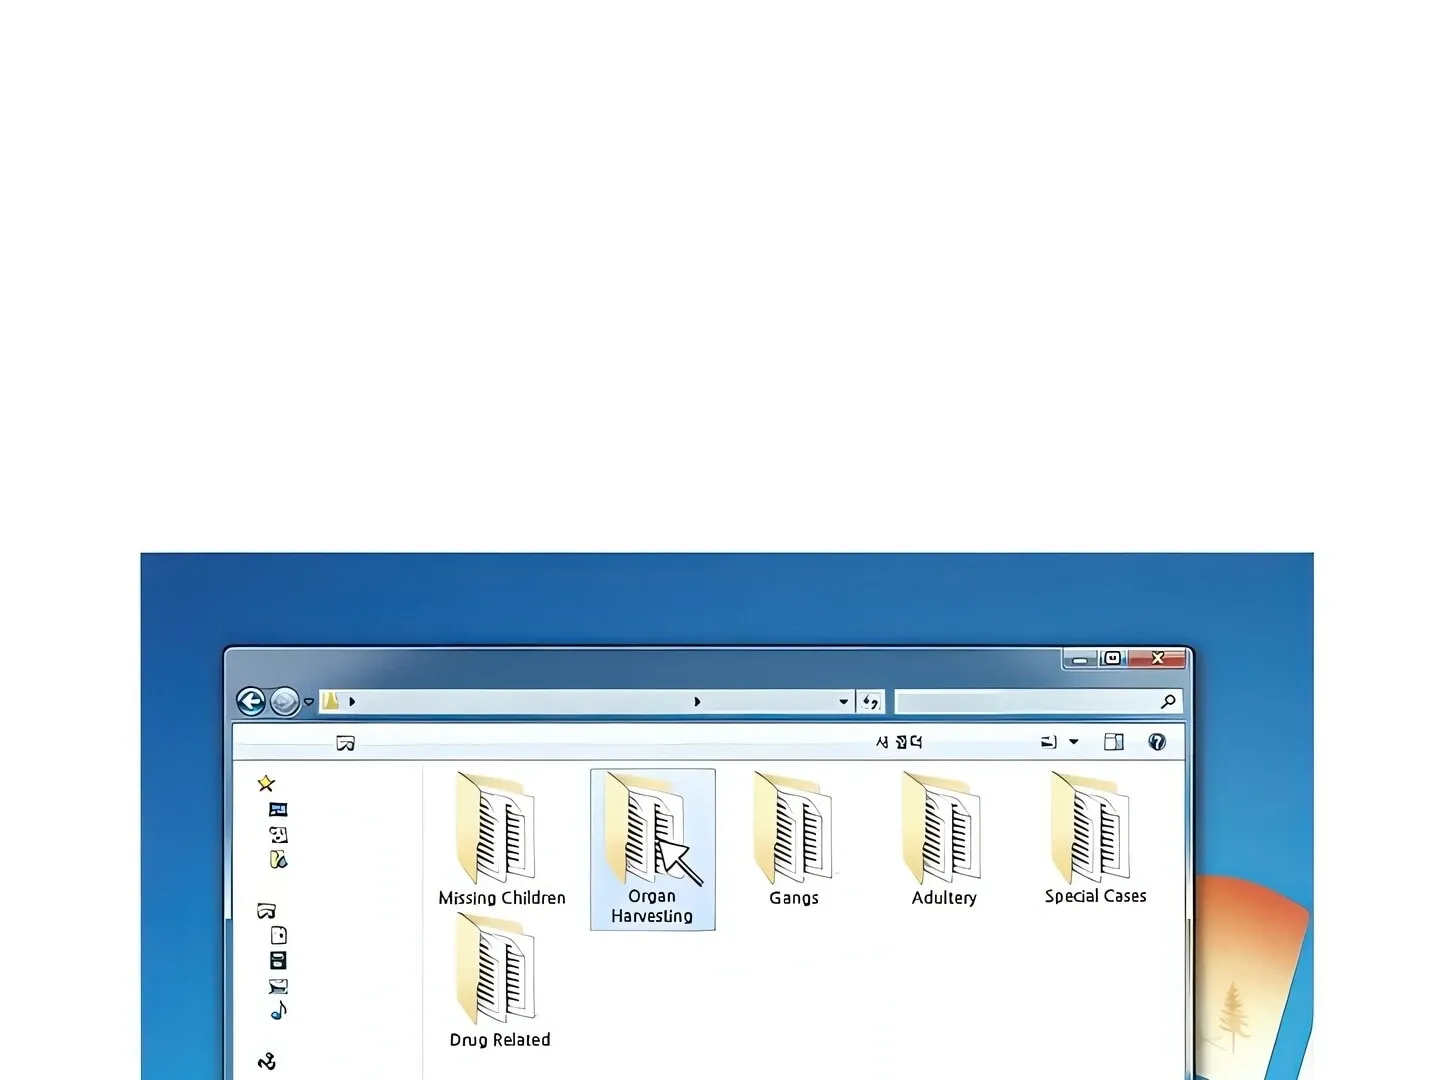Select the Adultery folder
The image size is (1440, 1080).
pos(943,839)
